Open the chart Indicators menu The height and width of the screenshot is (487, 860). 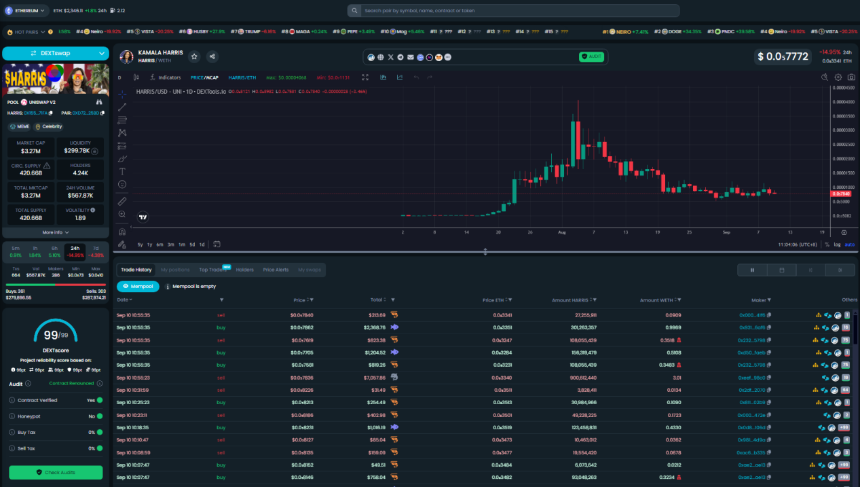165,77
